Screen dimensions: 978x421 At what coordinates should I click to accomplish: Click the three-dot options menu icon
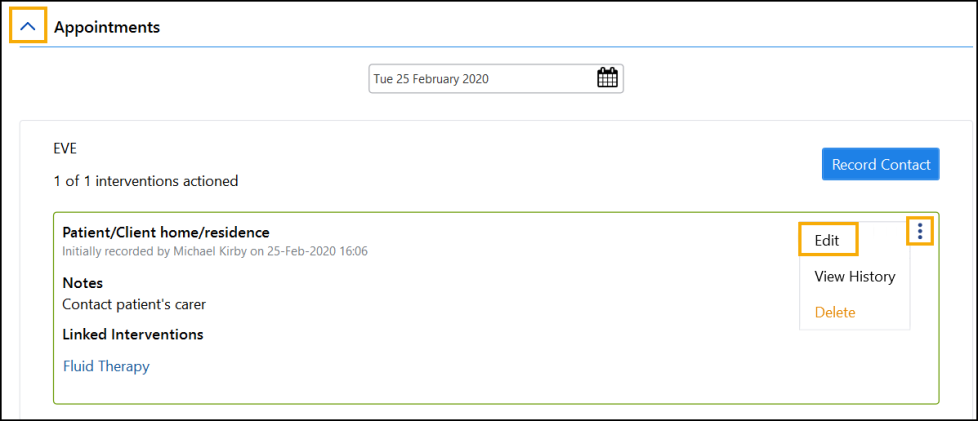click(x=920, y=232)
